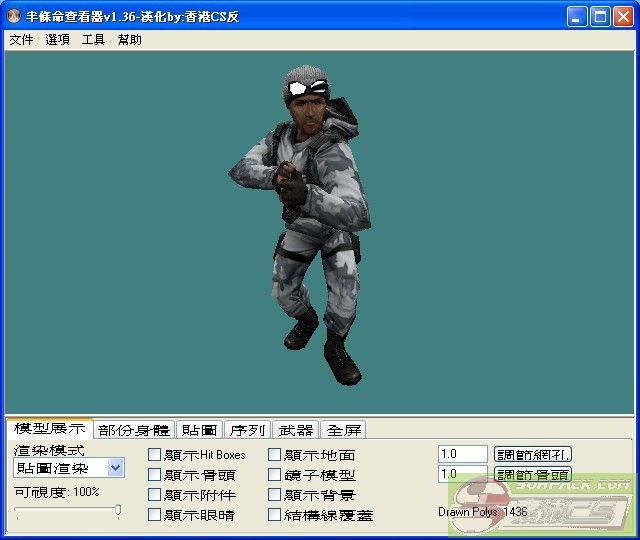
Task: Switch to the 全屏 tab
Action: tap(344, 430)
